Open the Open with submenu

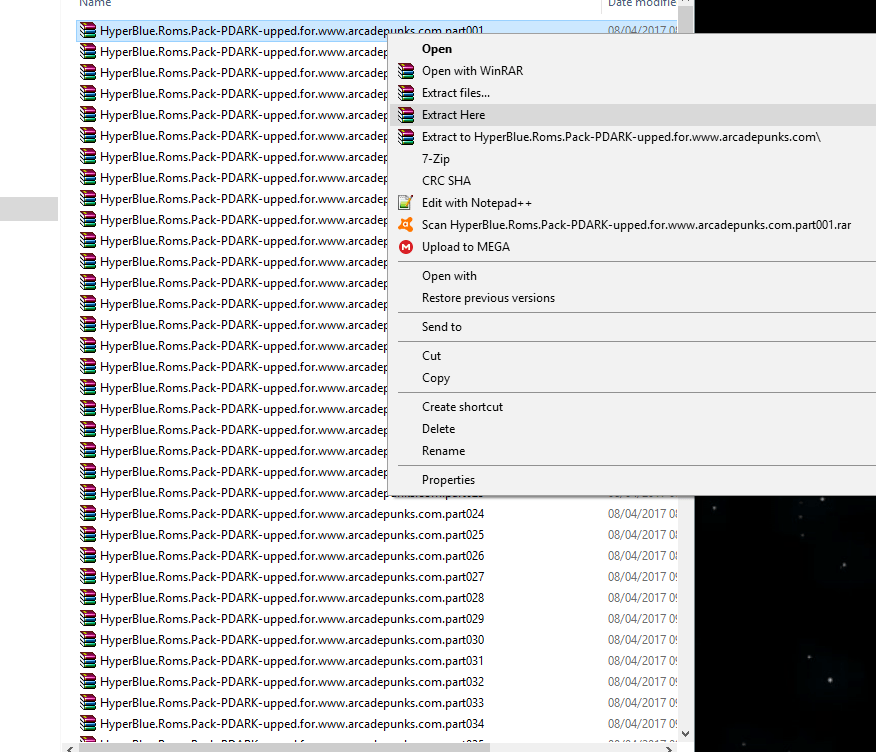[x=632, y=276]
